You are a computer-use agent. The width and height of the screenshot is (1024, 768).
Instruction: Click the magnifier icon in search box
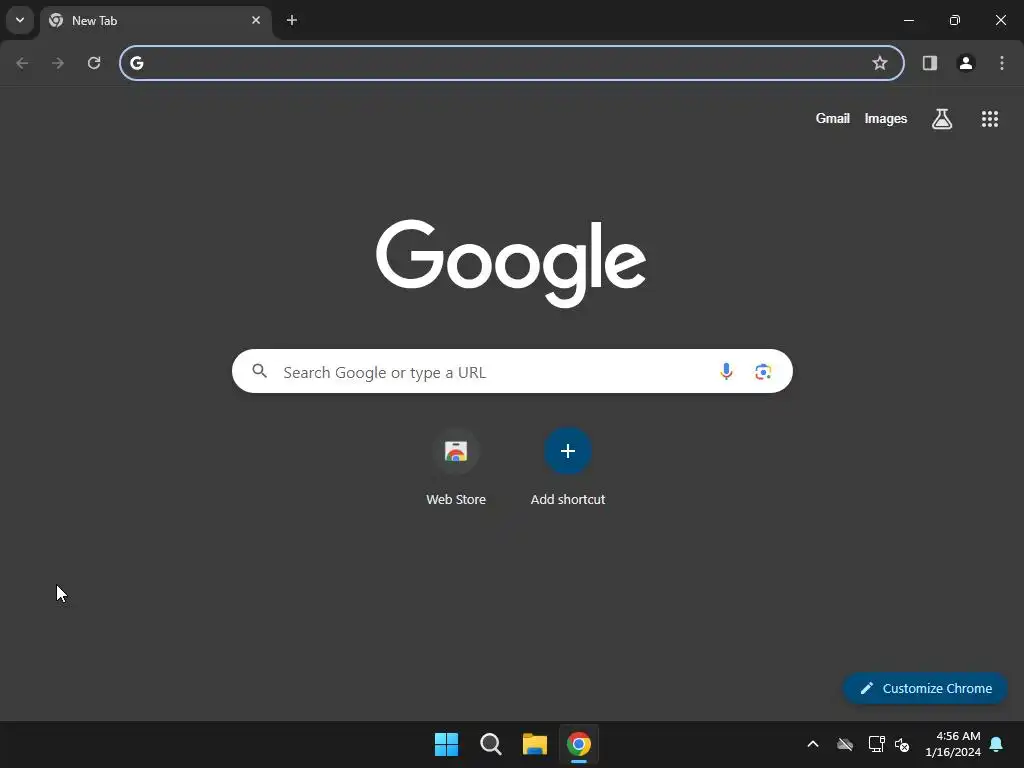point(260,371)
